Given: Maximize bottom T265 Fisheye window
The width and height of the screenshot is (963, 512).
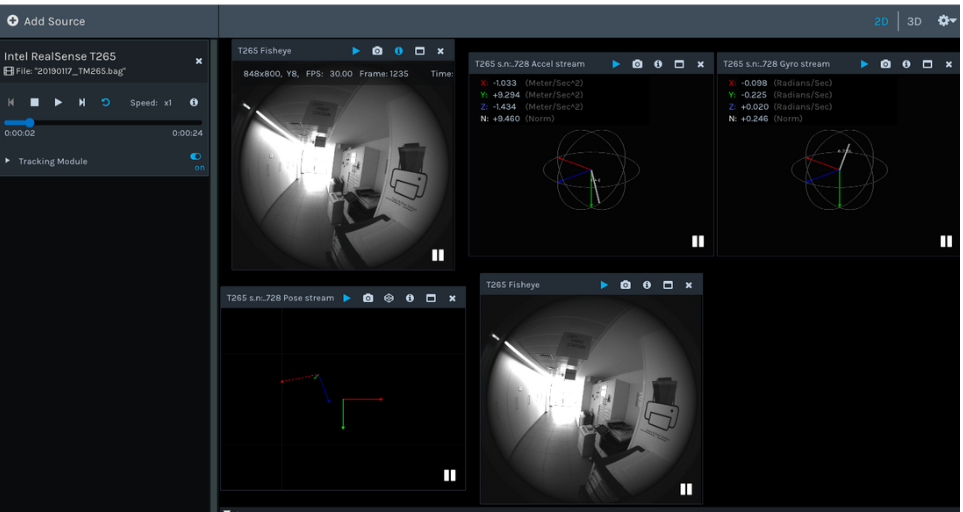Looking at the screenshot, I should 668,285.
